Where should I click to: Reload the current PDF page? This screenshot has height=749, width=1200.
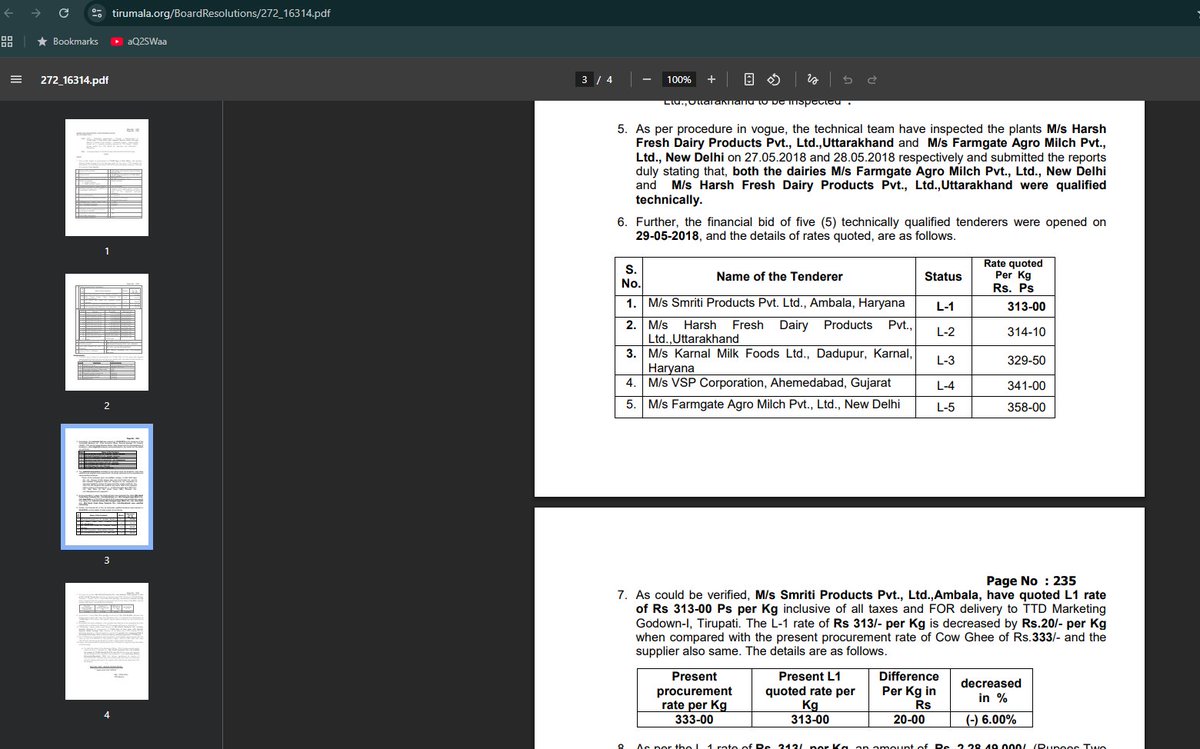64,13
